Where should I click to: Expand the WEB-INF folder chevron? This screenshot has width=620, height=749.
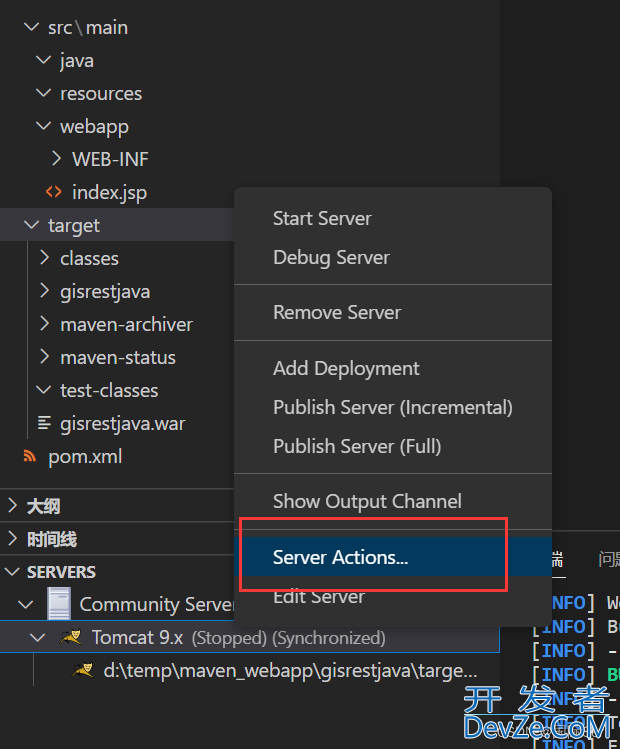[x=56, y=159]
